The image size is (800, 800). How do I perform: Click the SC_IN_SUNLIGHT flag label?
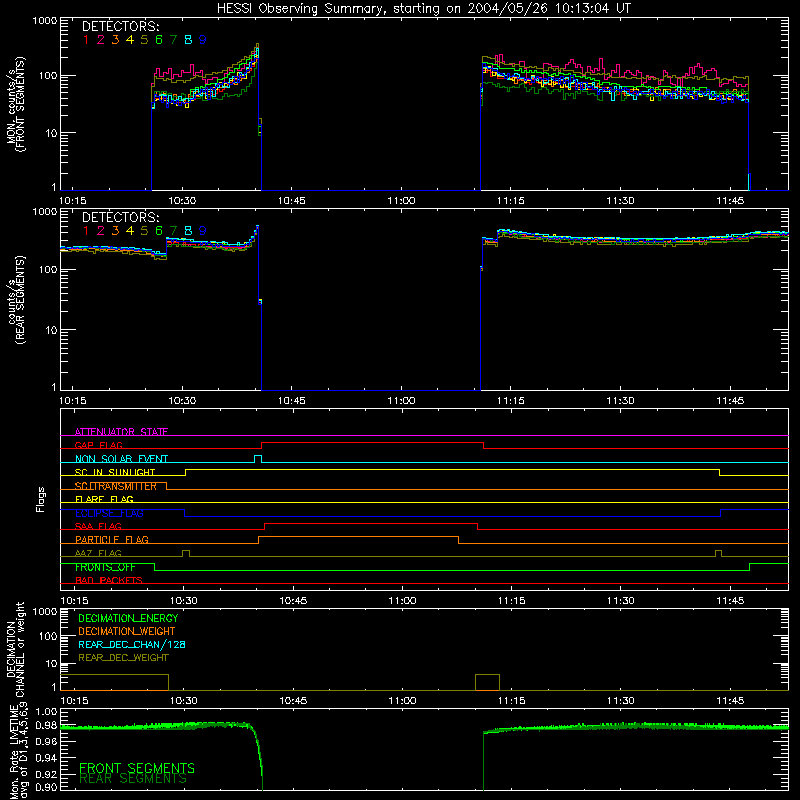tap(115, 472)
